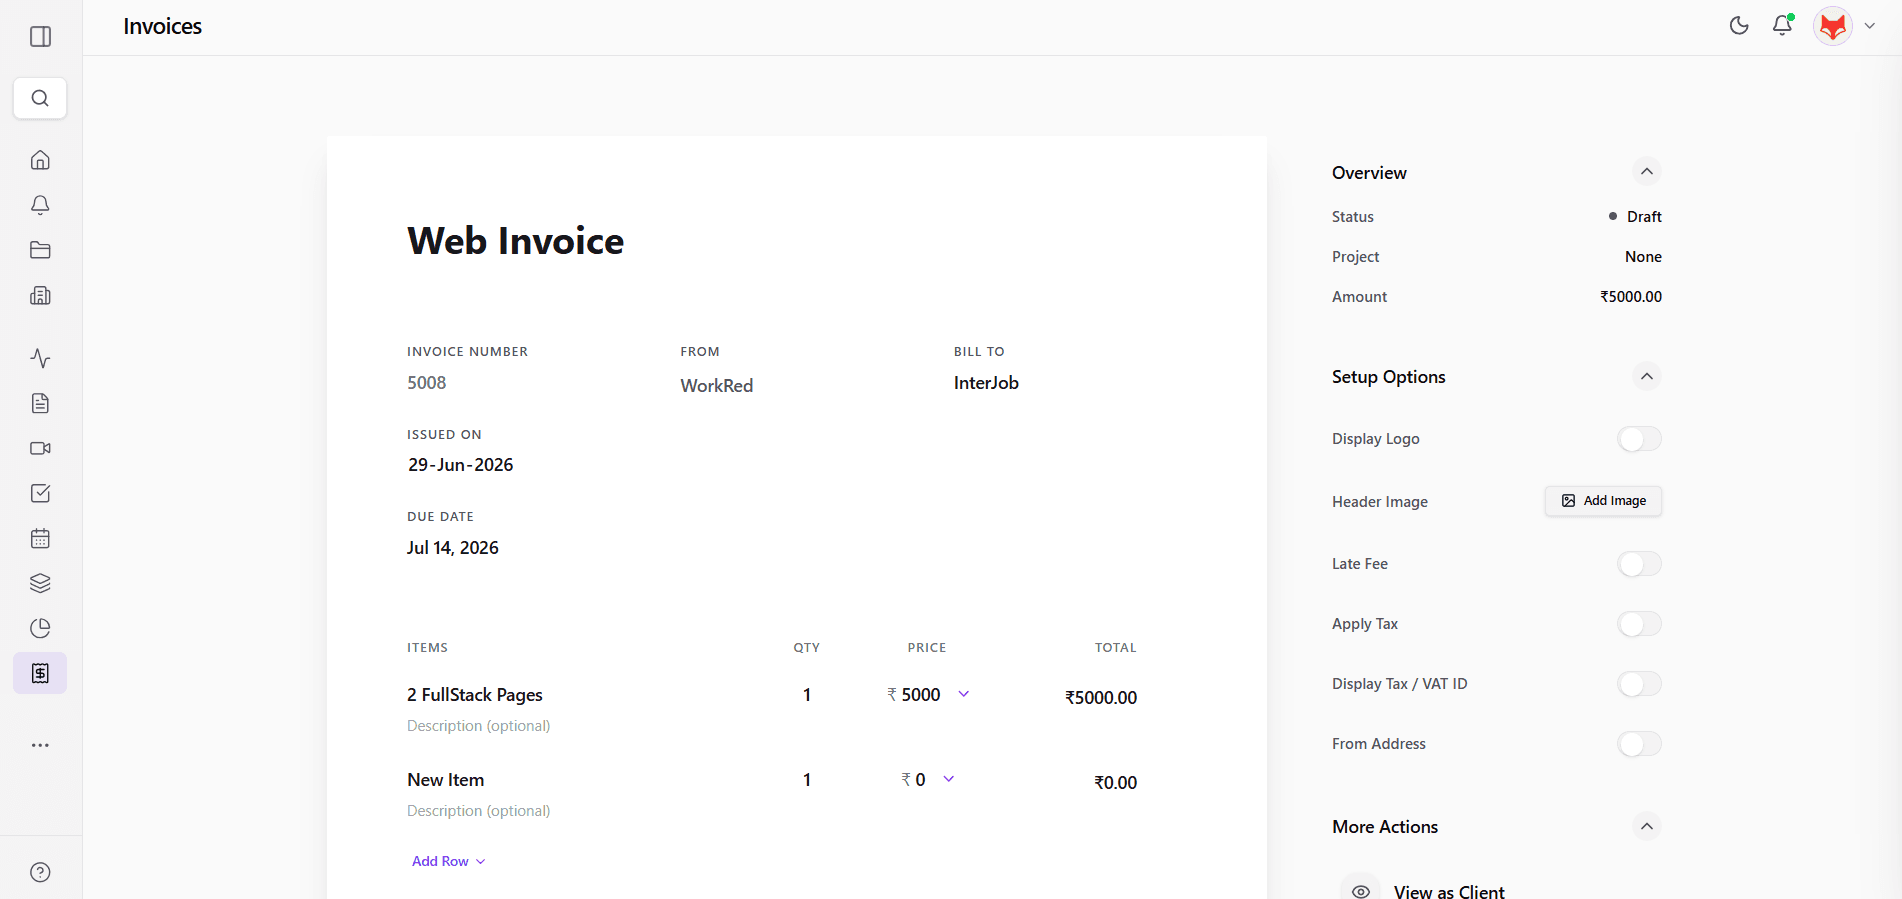
Task: Open the video camera icon
Action: 40,448
